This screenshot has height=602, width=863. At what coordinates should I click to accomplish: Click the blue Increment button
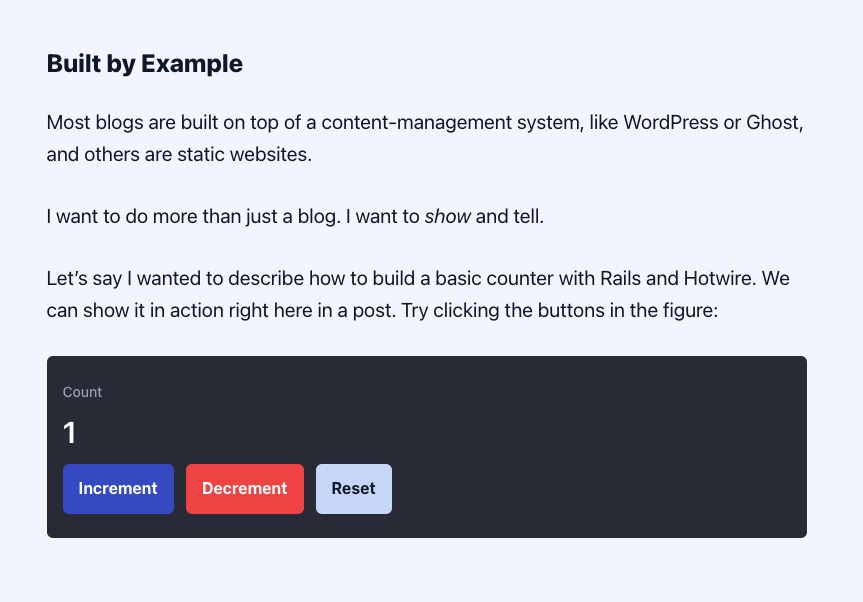(118, 489)
